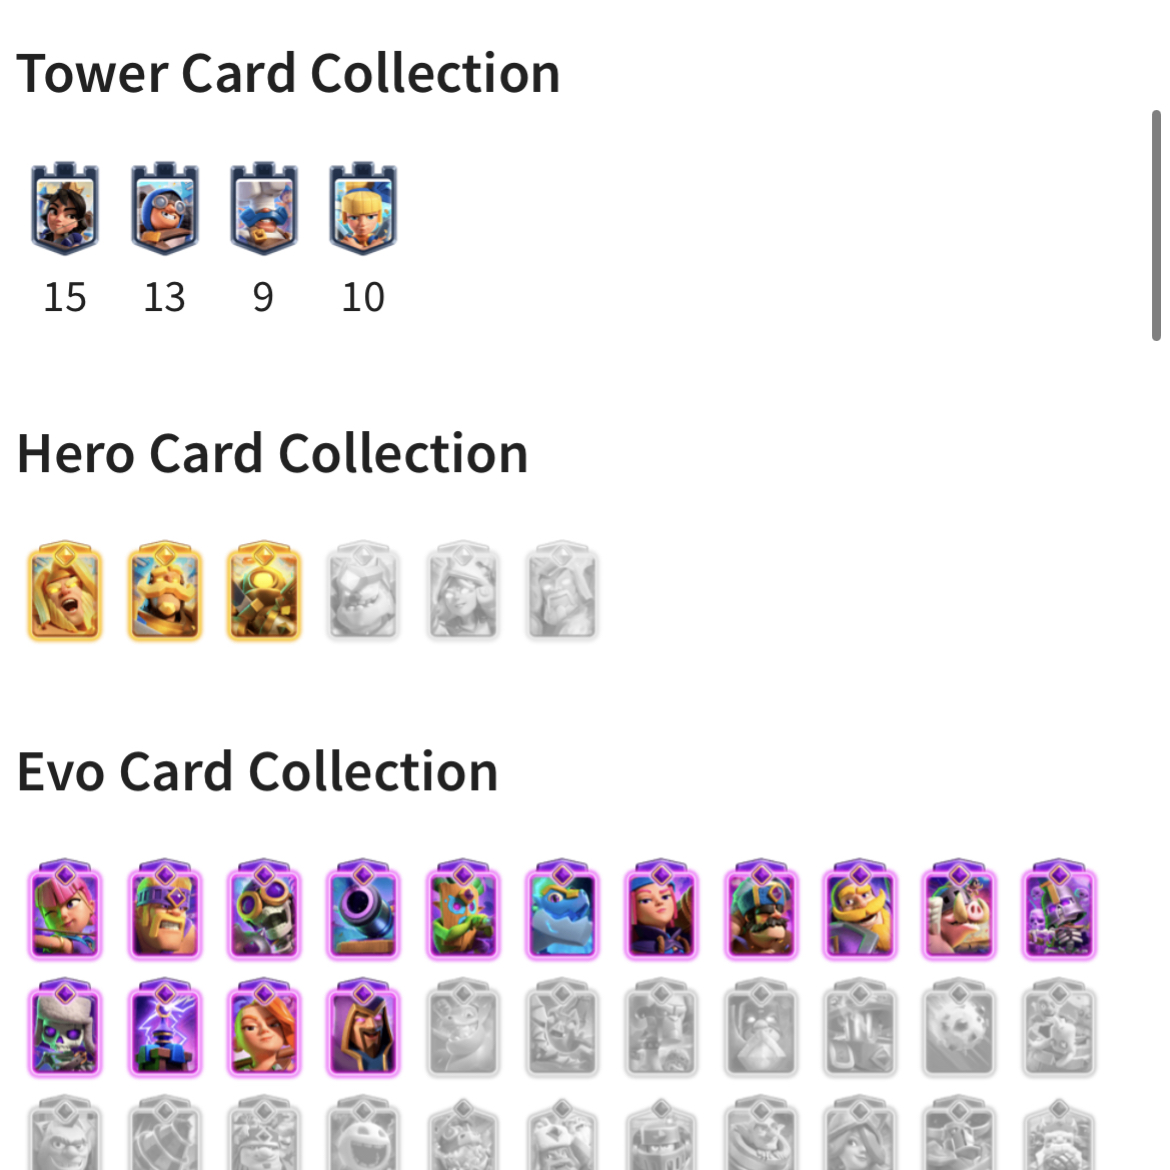Screen dimensions: 1170x1170
Task: Open the gold-helmeted Knight hero card
Action: (x=164, y=591)
